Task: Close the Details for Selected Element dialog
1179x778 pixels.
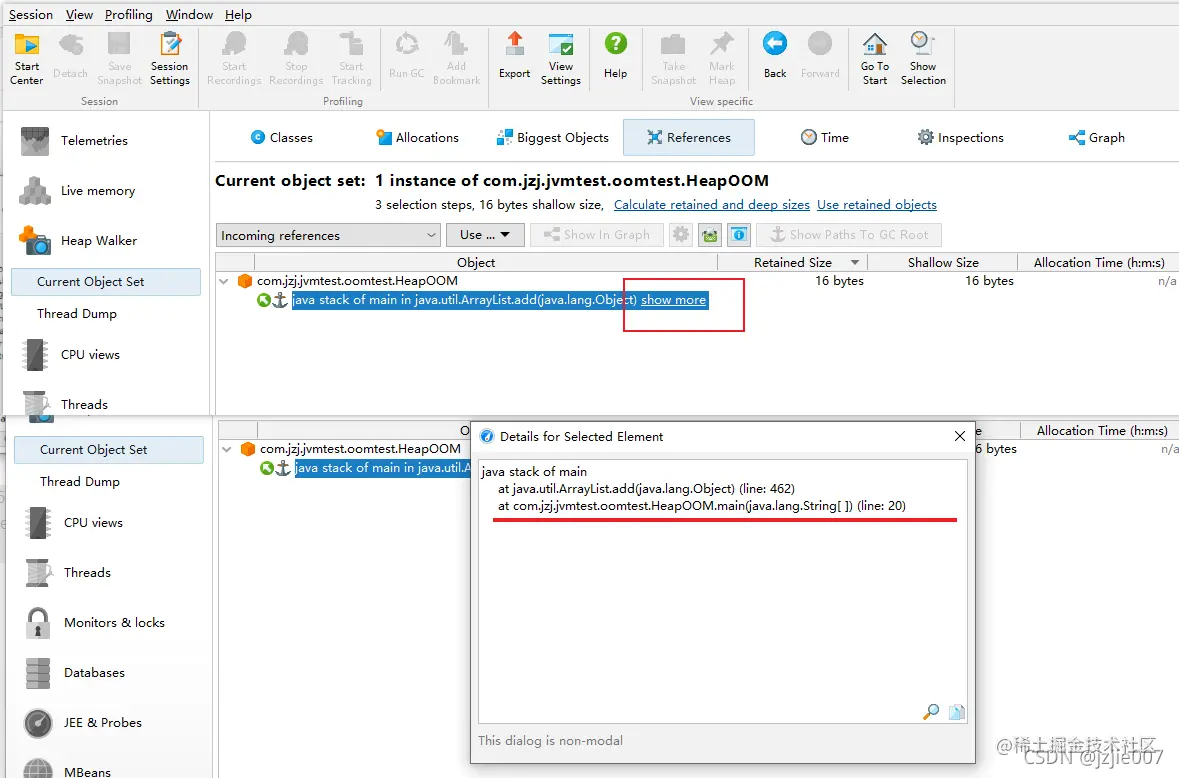Action: (x=959, y=437)
